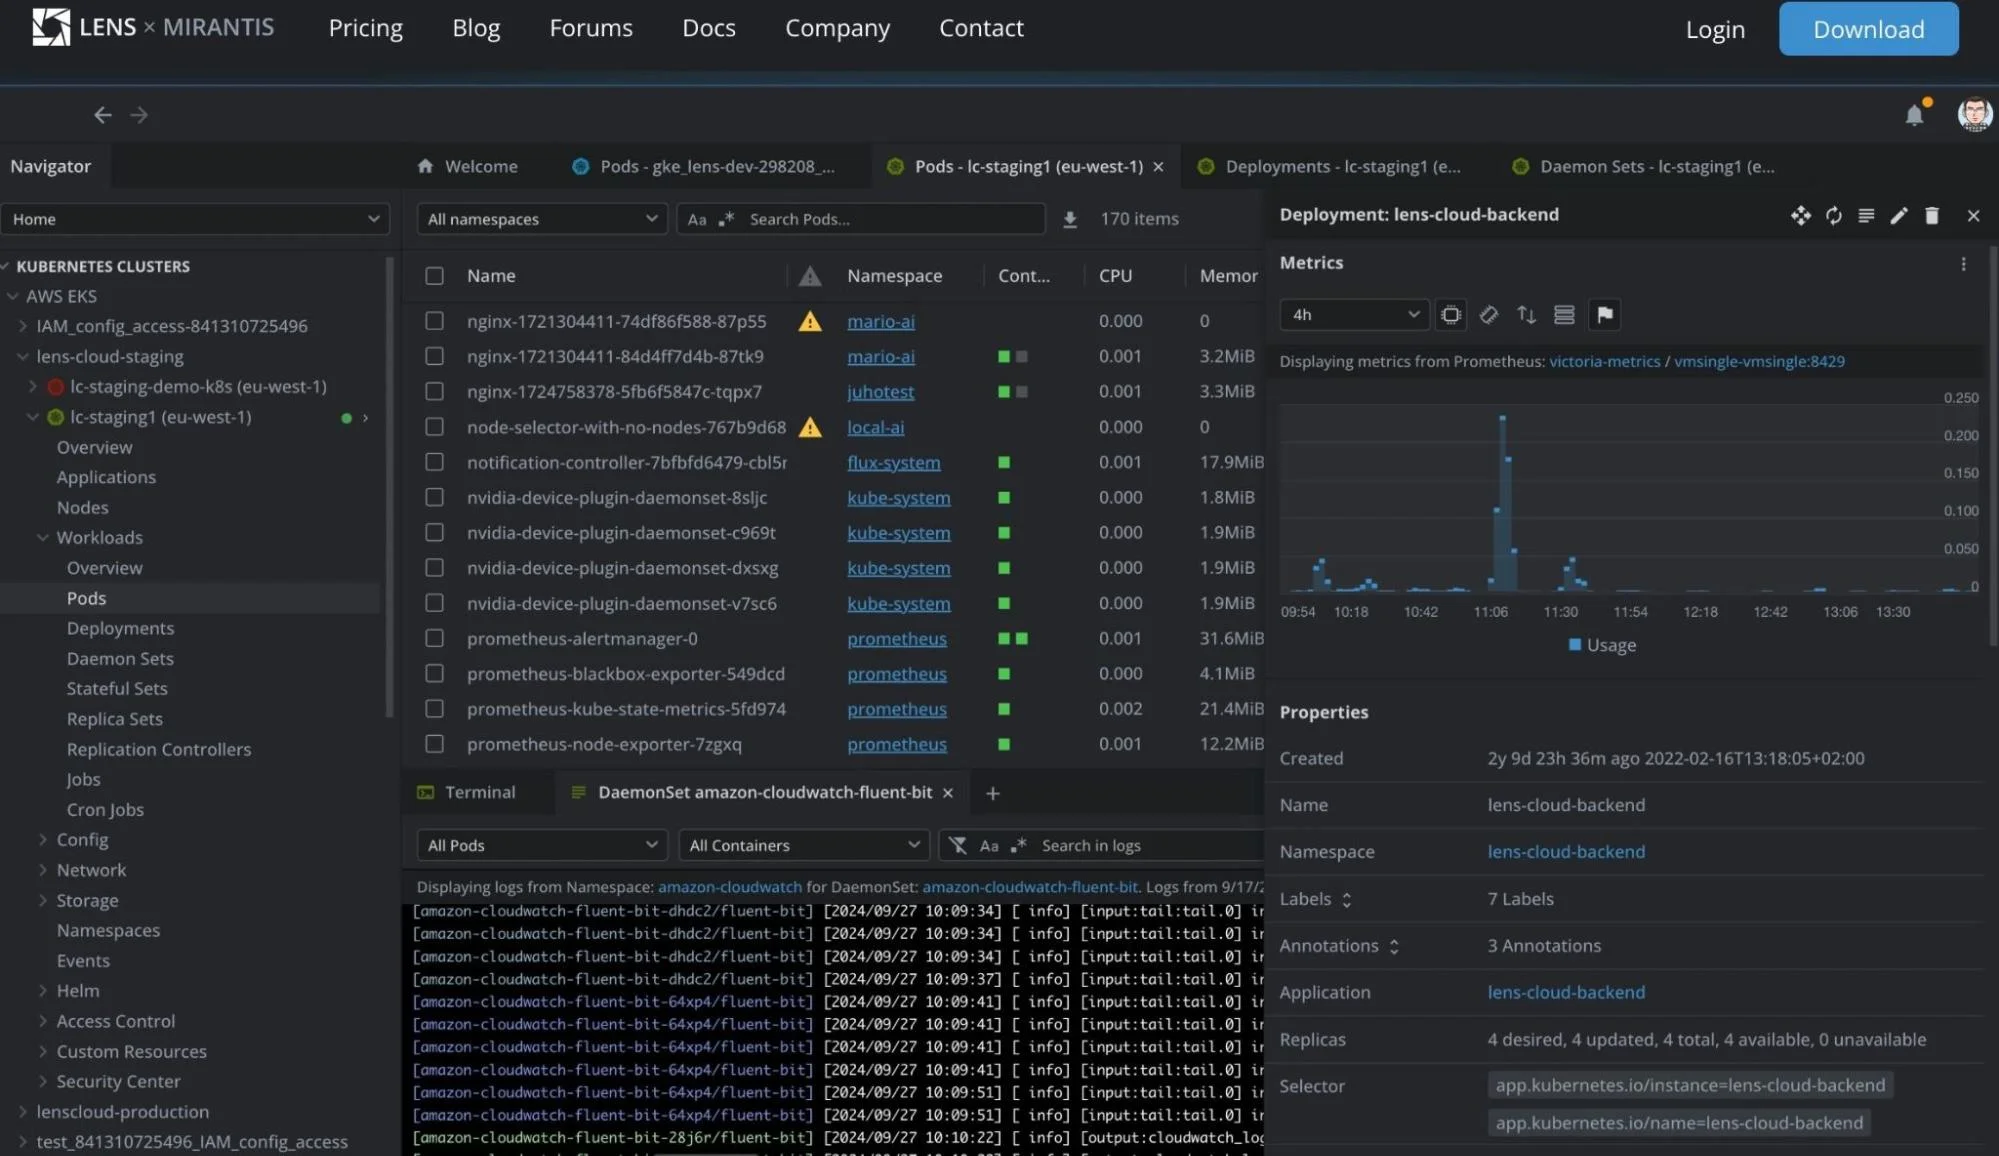Screen dimensions: 1999x1156
Task: Check prometheus-blackbox-exporter row checkbox
Action: [x=434, y=674]
